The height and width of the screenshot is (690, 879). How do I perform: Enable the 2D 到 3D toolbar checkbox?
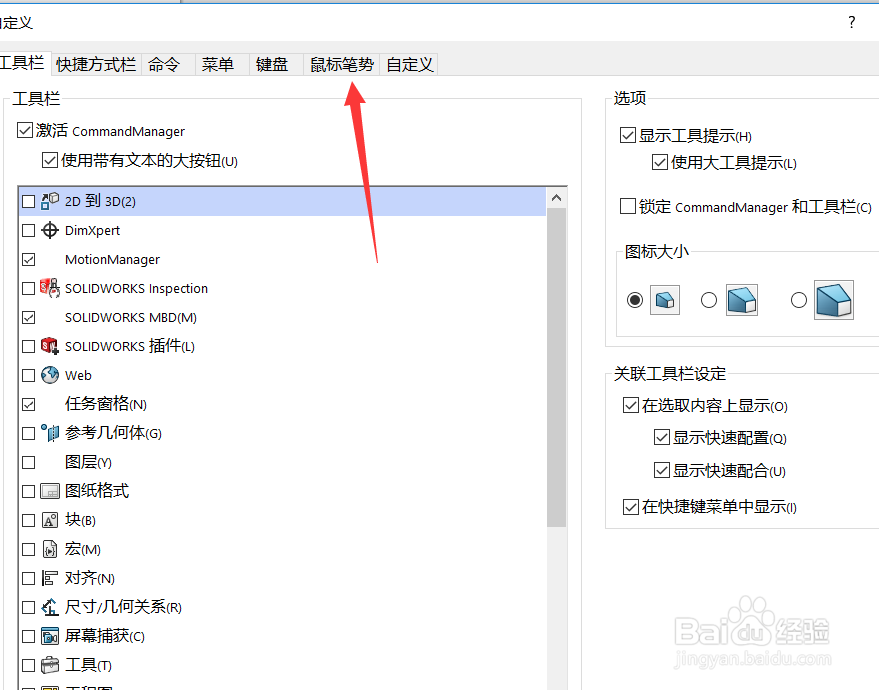point(29,201)
